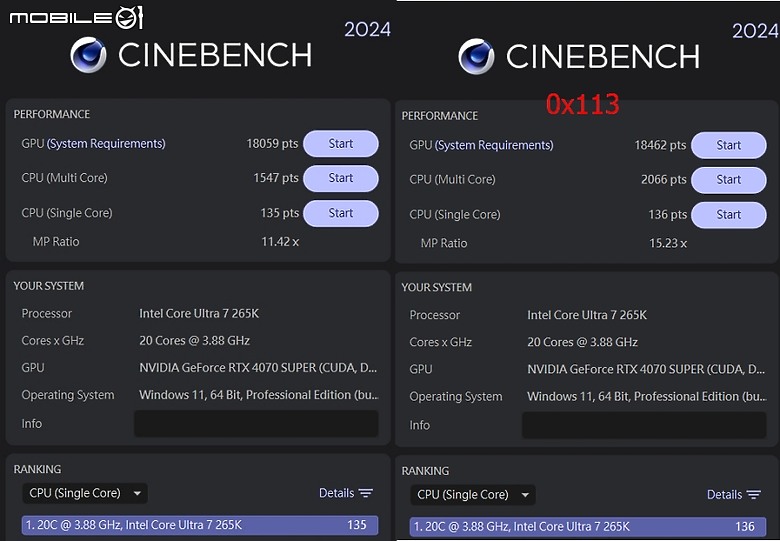This screenshot has width=780, height=541.
Task: Click the 11.42 x MP Ratio value
Action: click(280, 242)
